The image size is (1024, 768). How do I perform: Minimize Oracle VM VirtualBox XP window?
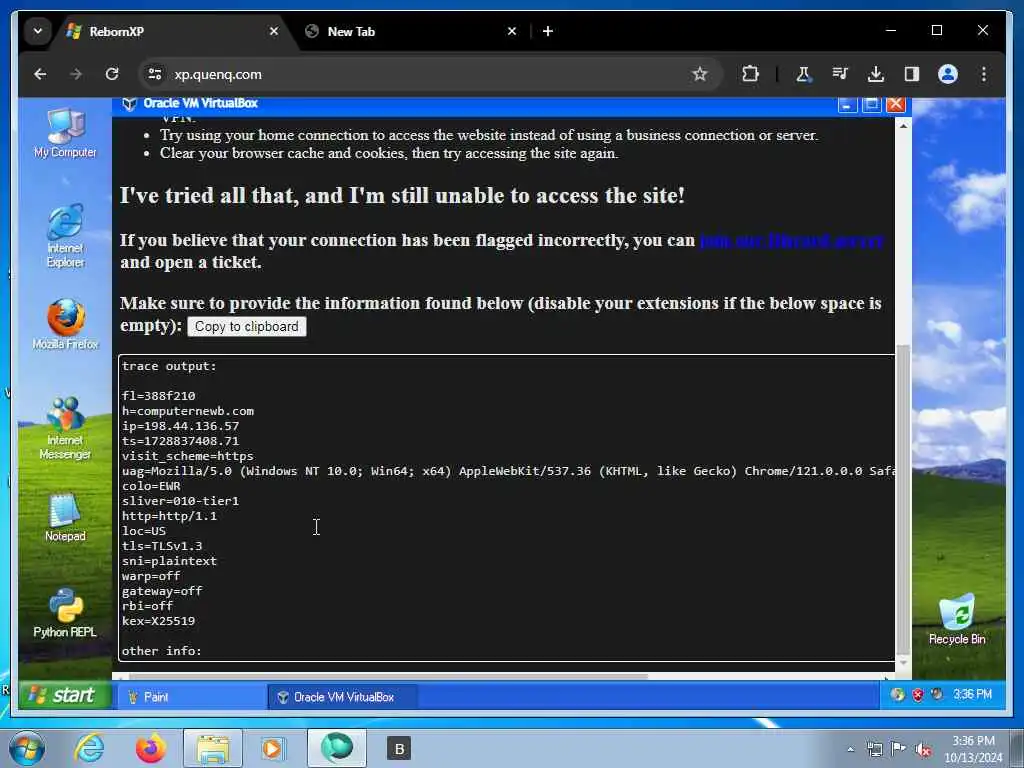[847, 104]
